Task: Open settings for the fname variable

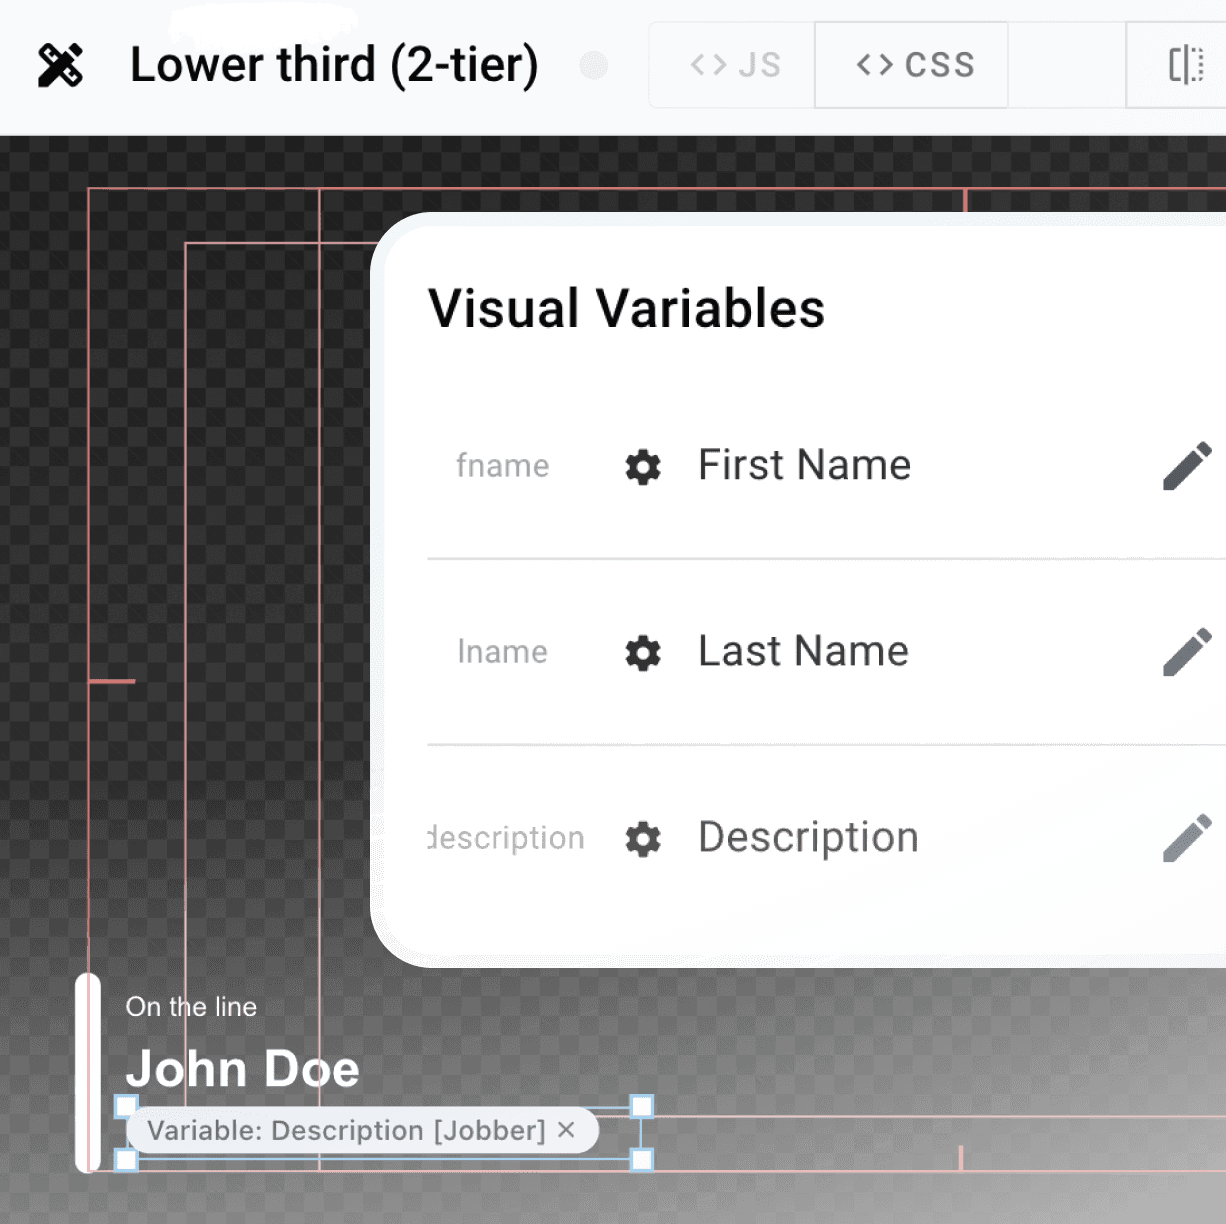Action: (x=642, y=466)
